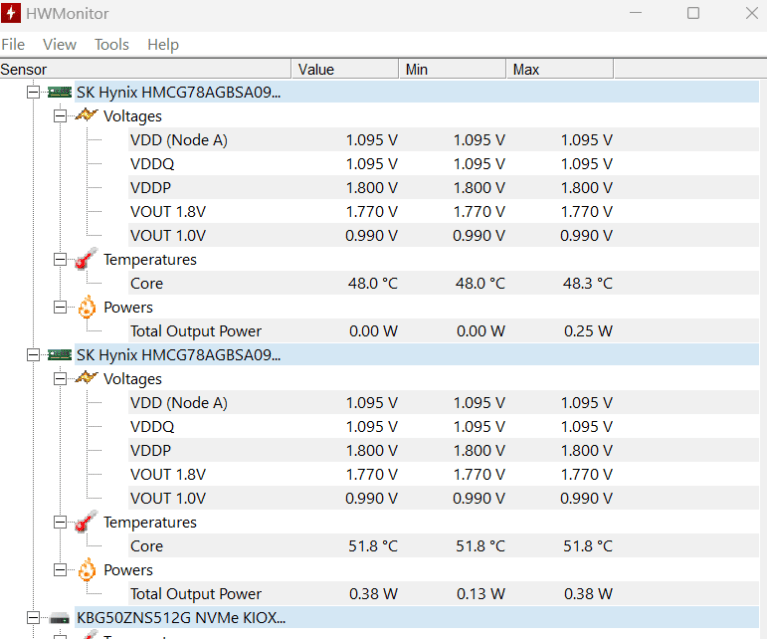Image resolution: width=767 pixels, height=639 pixels.
Task: Collapse Temperatures under the first SK Hynix
Action: click(60, 259)
